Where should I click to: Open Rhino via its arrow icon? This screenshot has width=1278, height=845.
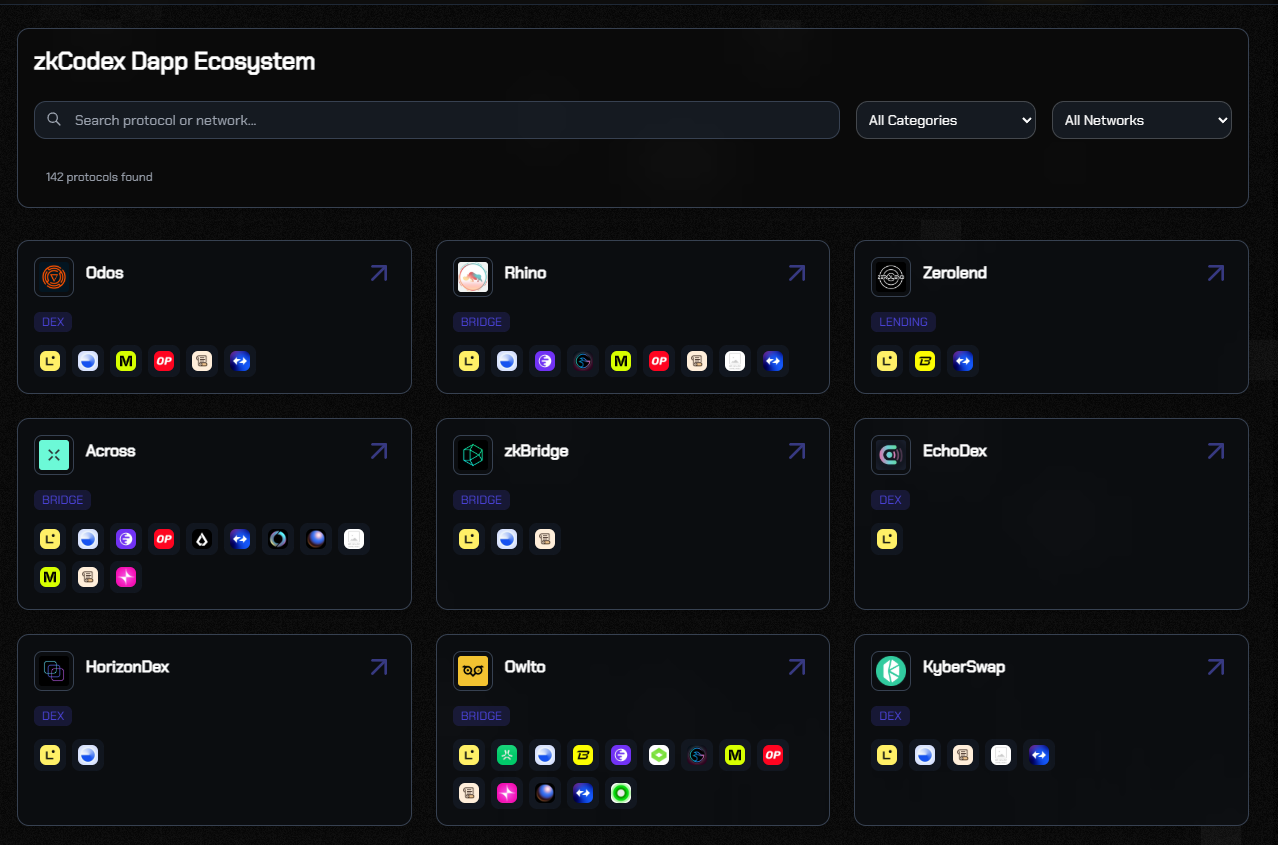point(797,273)
